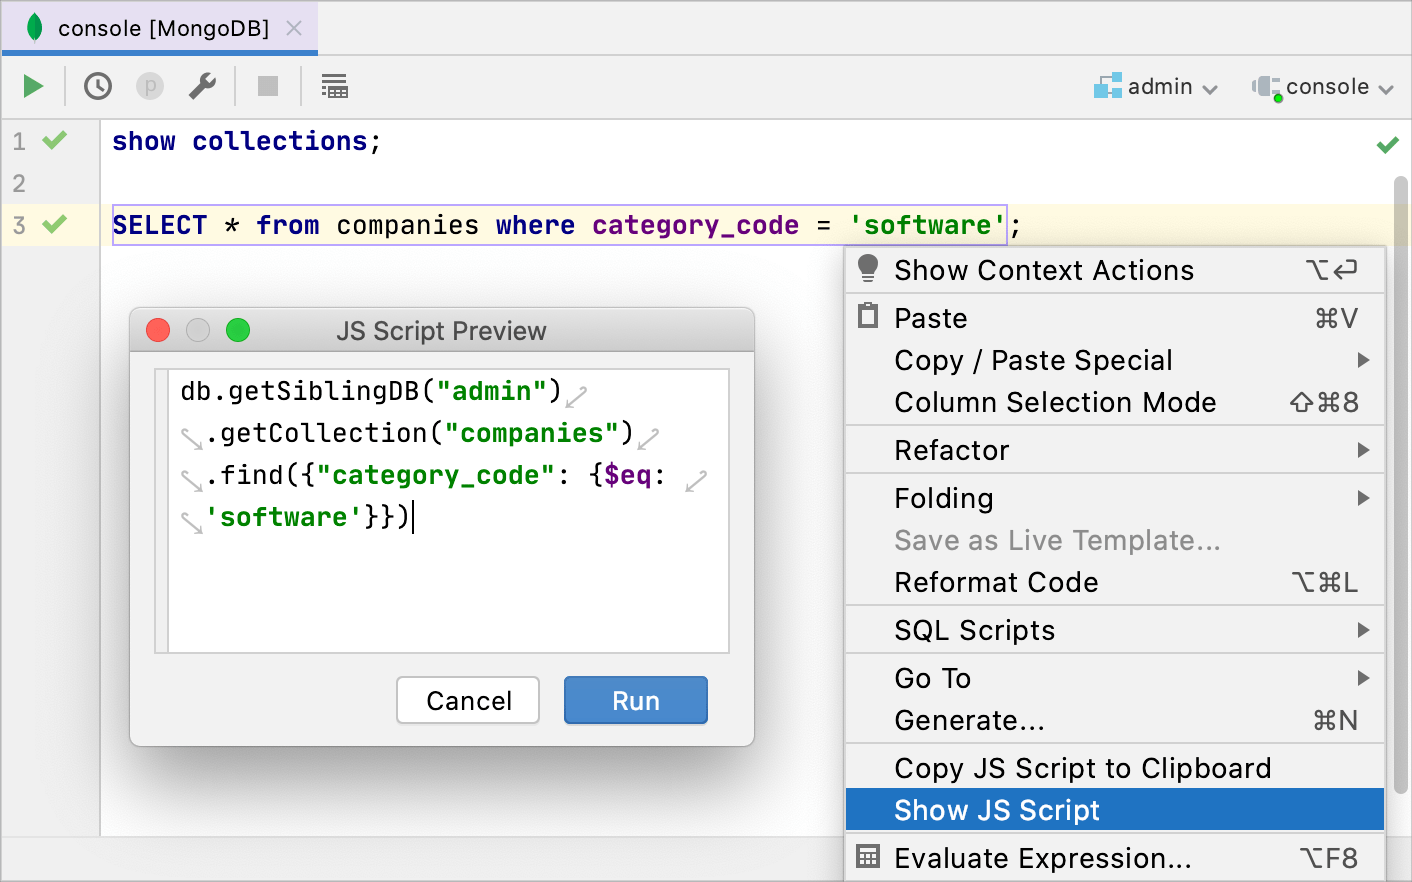Open query execution history via the clock icon
Viewport: 1412px width, 882px height.
point(97,86)
